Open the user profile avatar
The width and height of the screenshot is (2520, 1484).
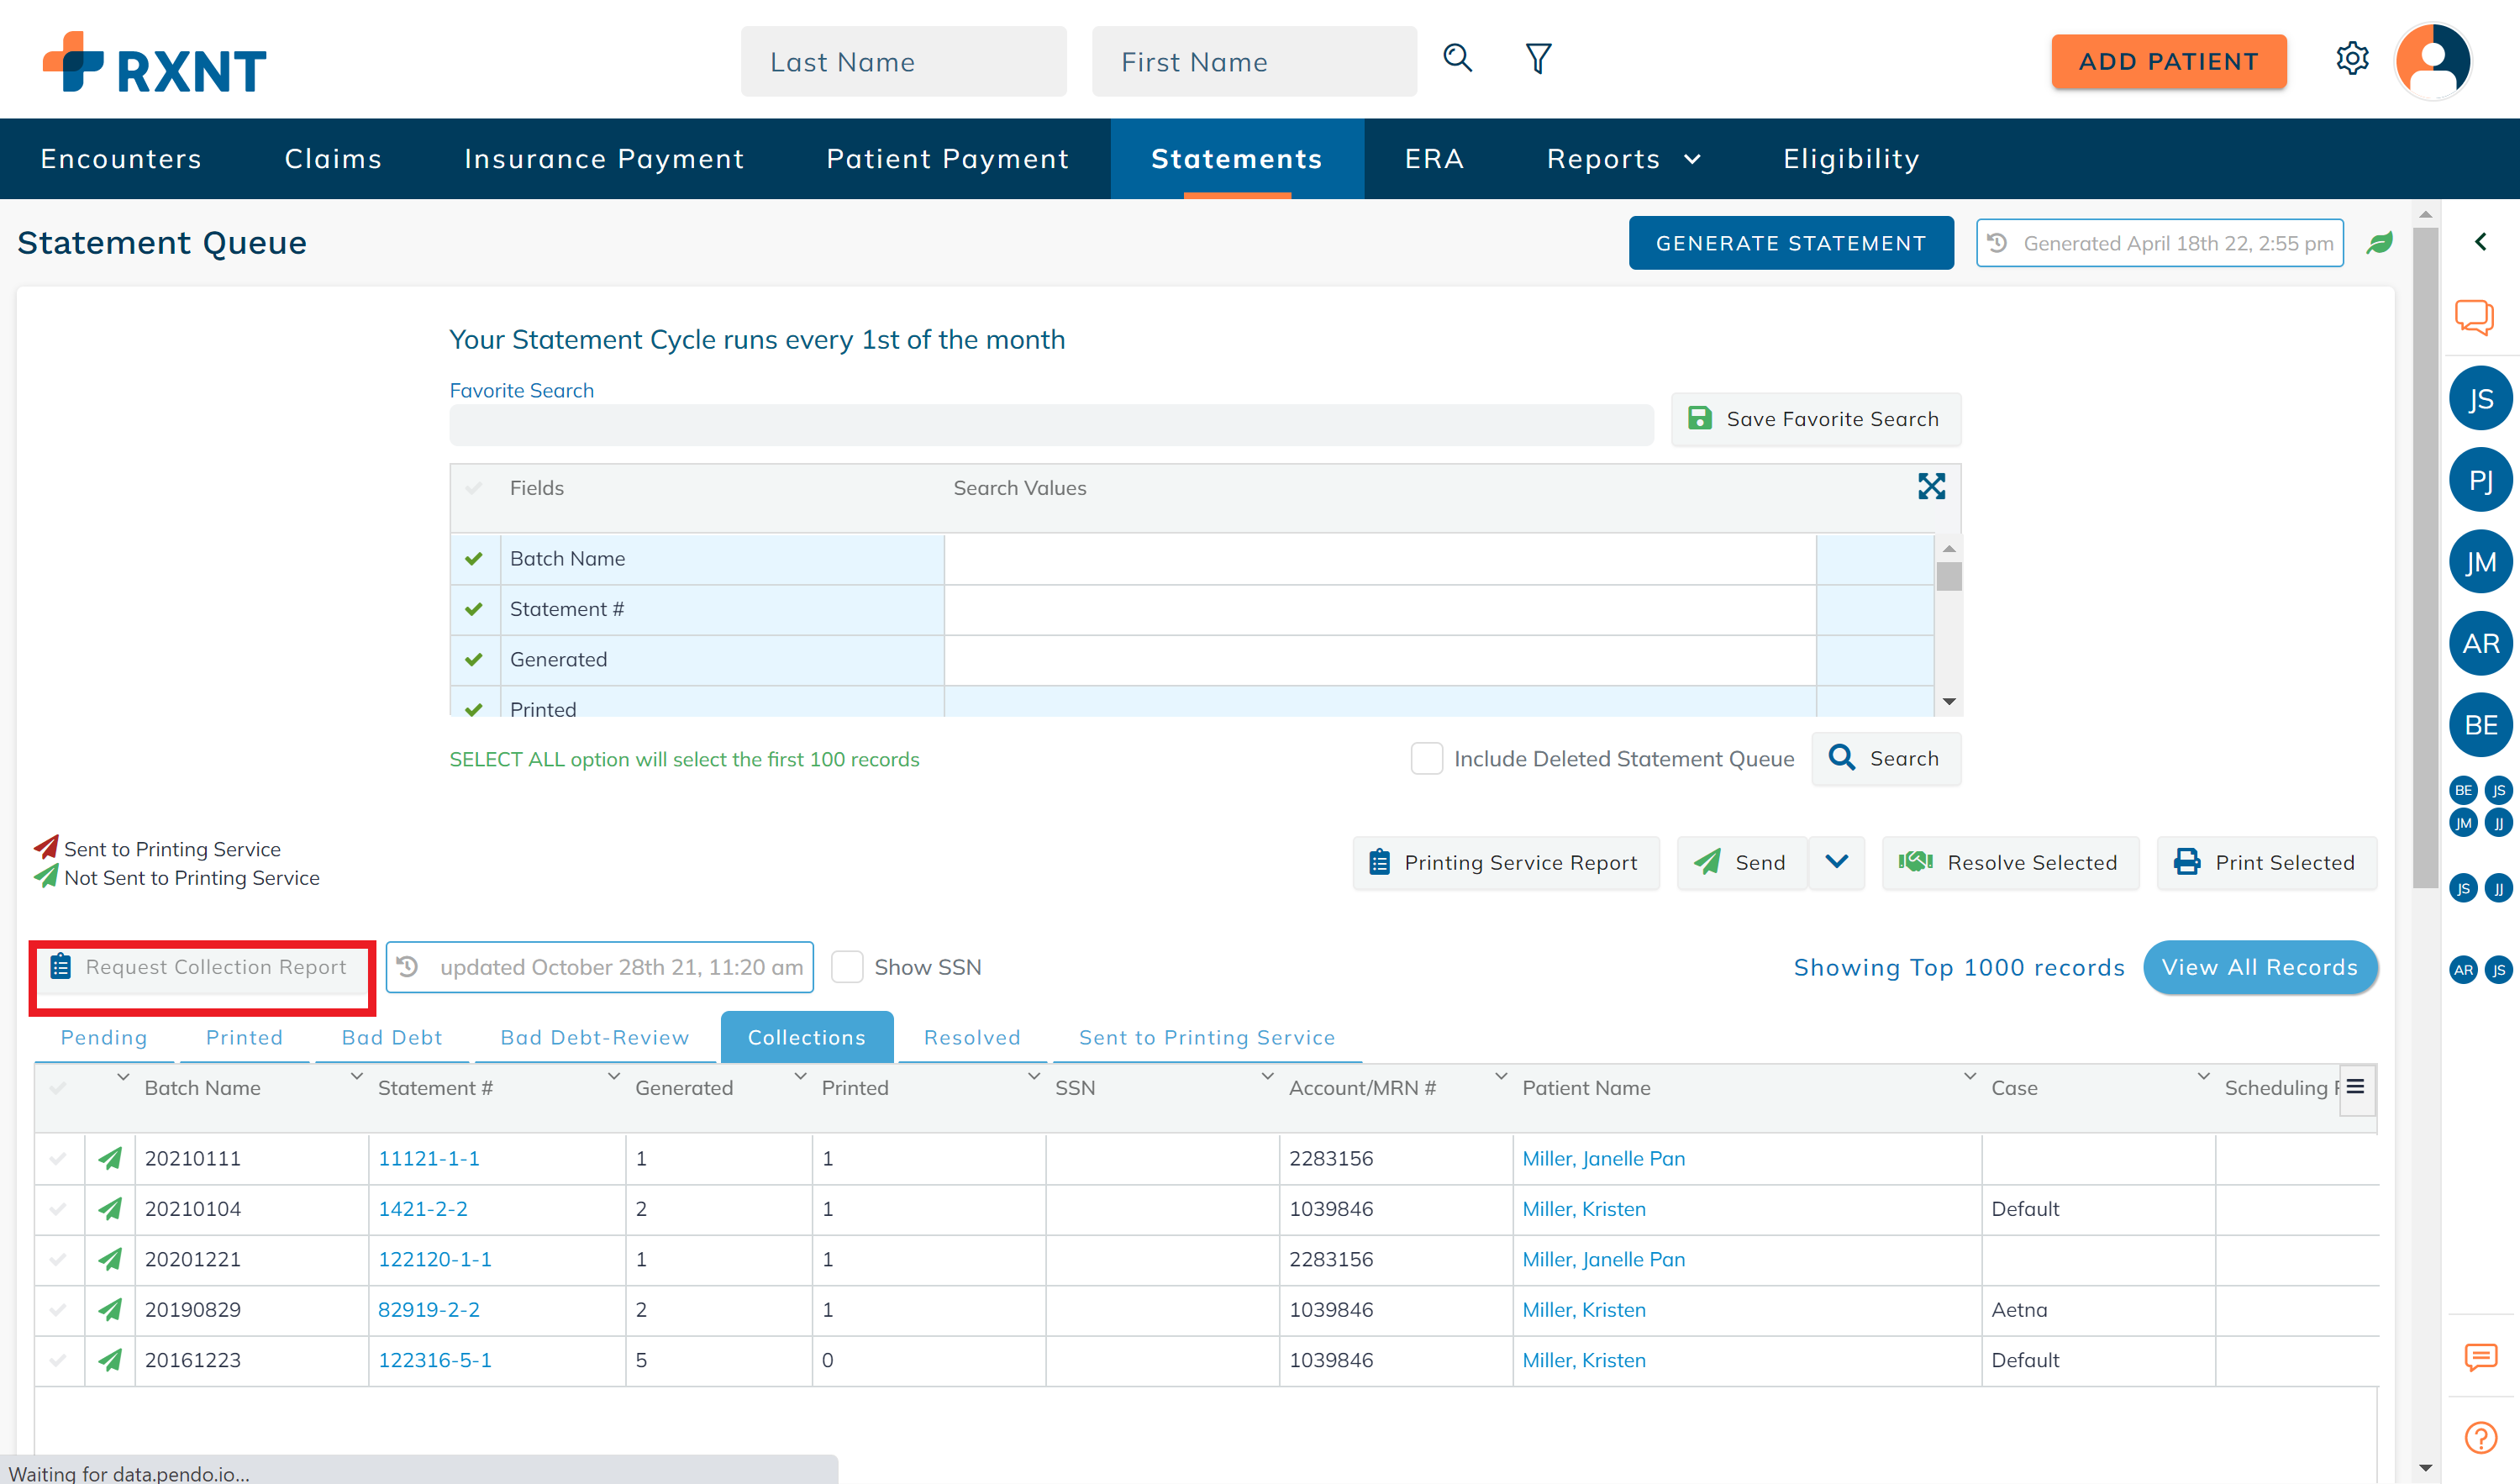coord(2433,61)
